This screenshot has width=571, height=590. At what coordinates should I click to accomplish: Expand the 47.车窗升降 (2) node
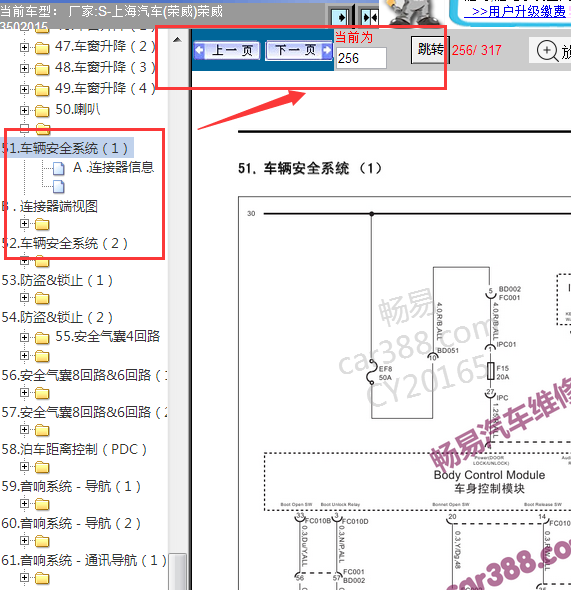point(24,47)
